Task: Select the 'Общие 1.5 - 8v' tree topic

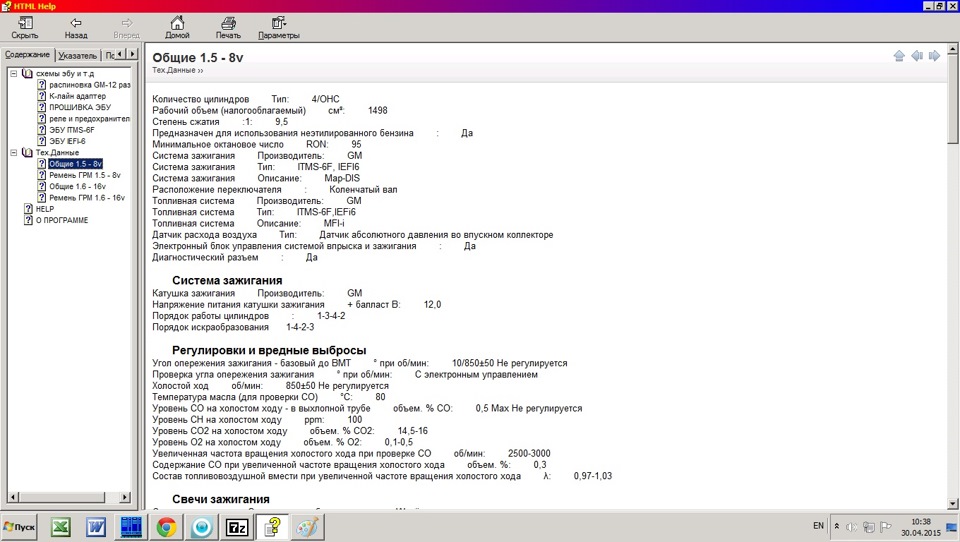Action: 75,164
